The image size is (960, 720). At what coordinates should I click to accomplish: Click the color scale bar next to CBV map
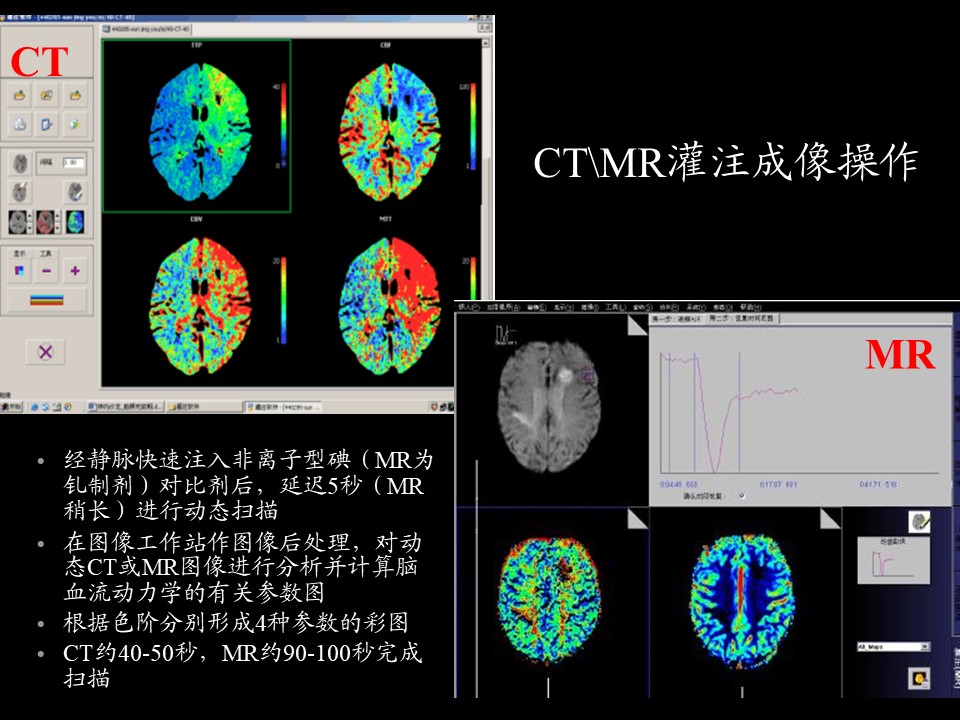point(283,300)
